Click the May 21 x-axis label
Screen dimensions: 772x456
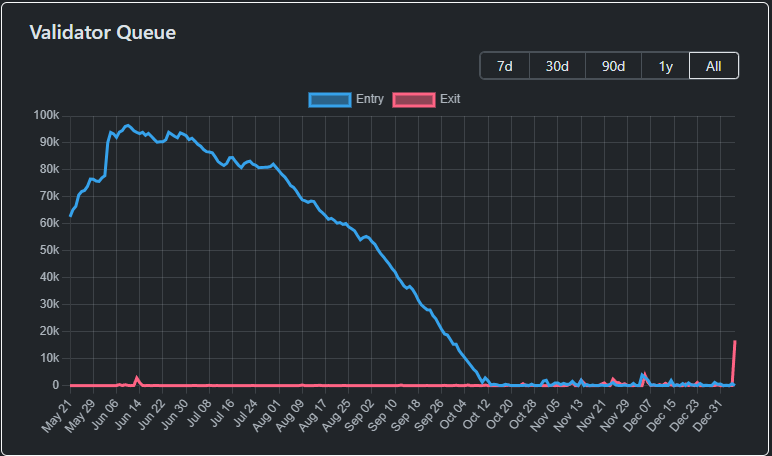[58, 413]
